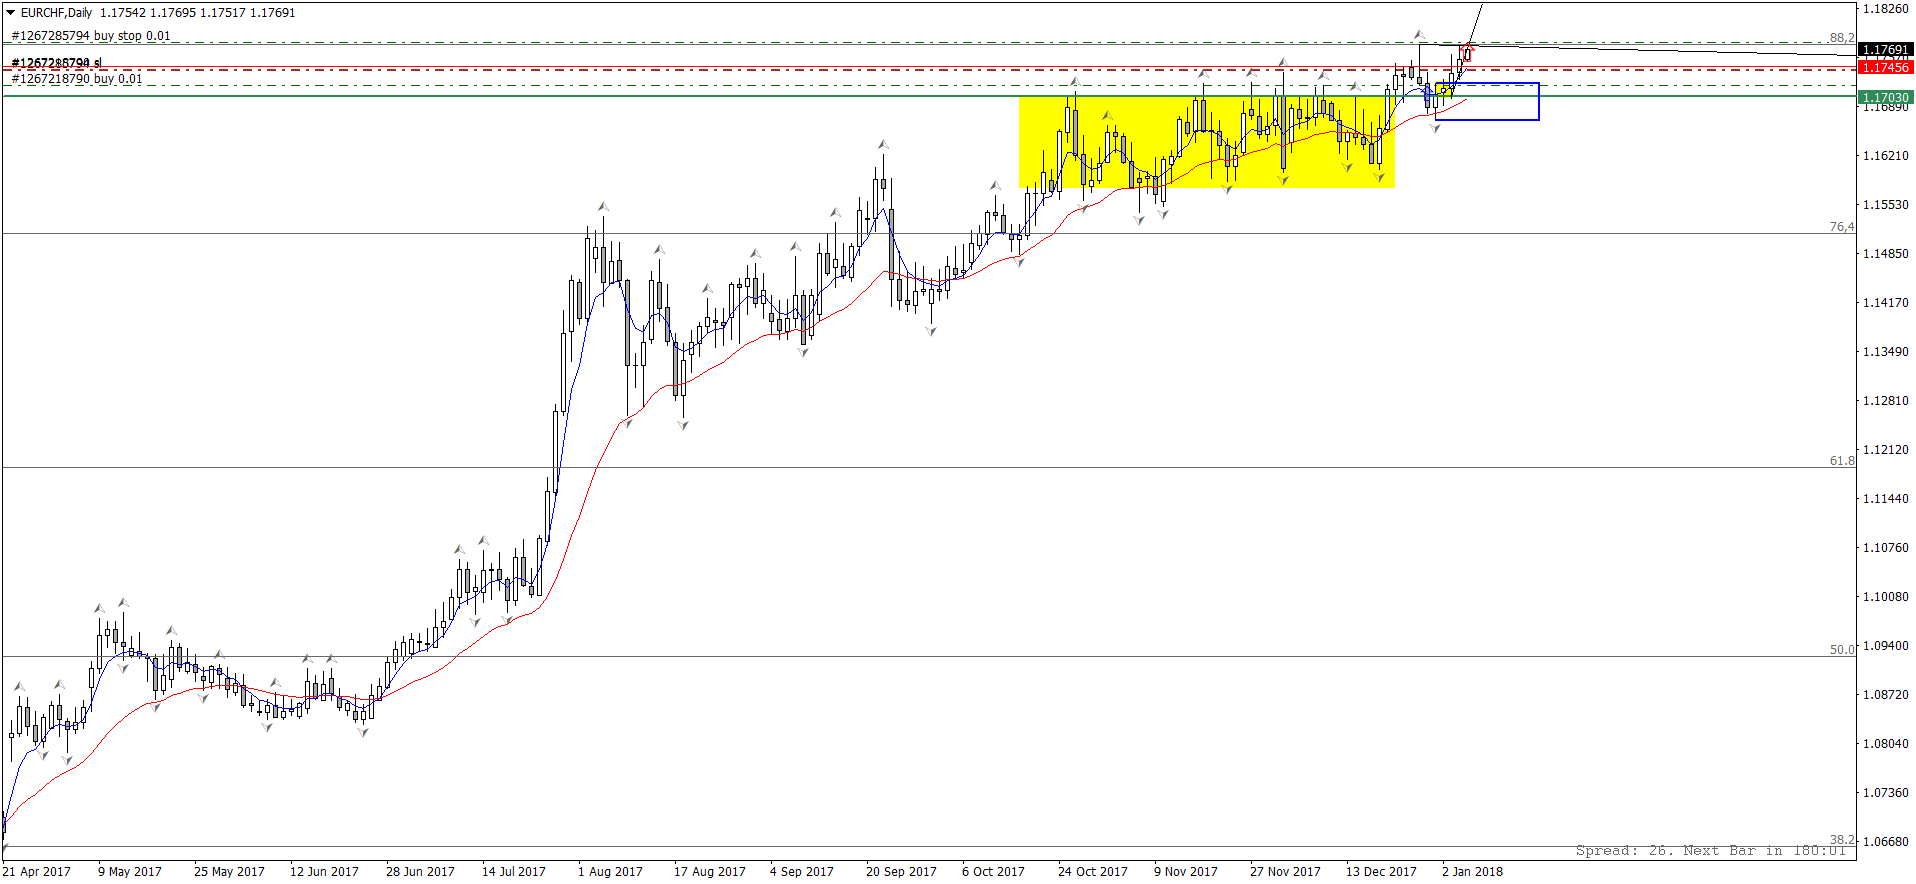Click the 24 Oct 2017 date label

click(x=1092, y=872)
